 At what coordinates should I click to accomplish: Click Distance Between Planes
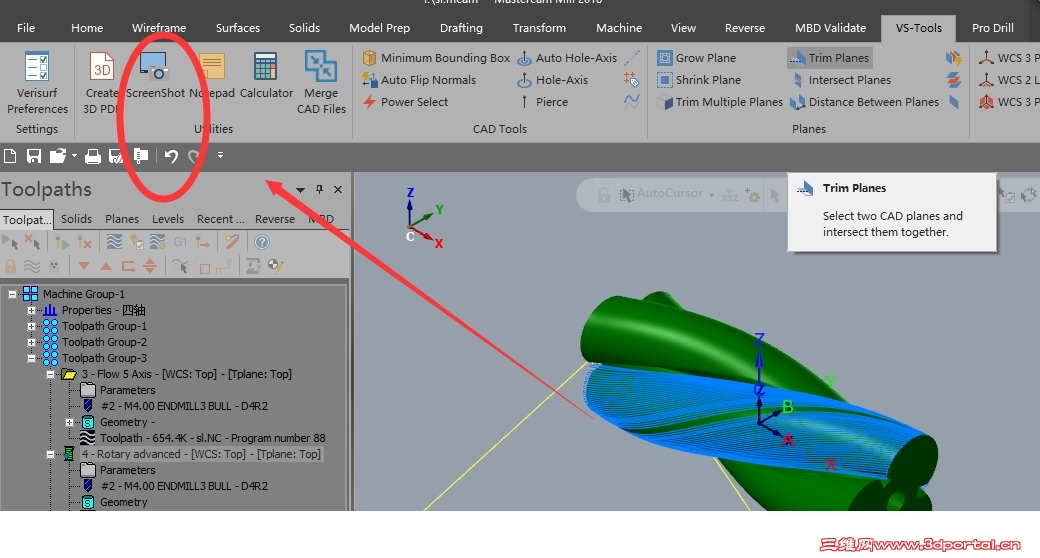[x=864, y=102]
